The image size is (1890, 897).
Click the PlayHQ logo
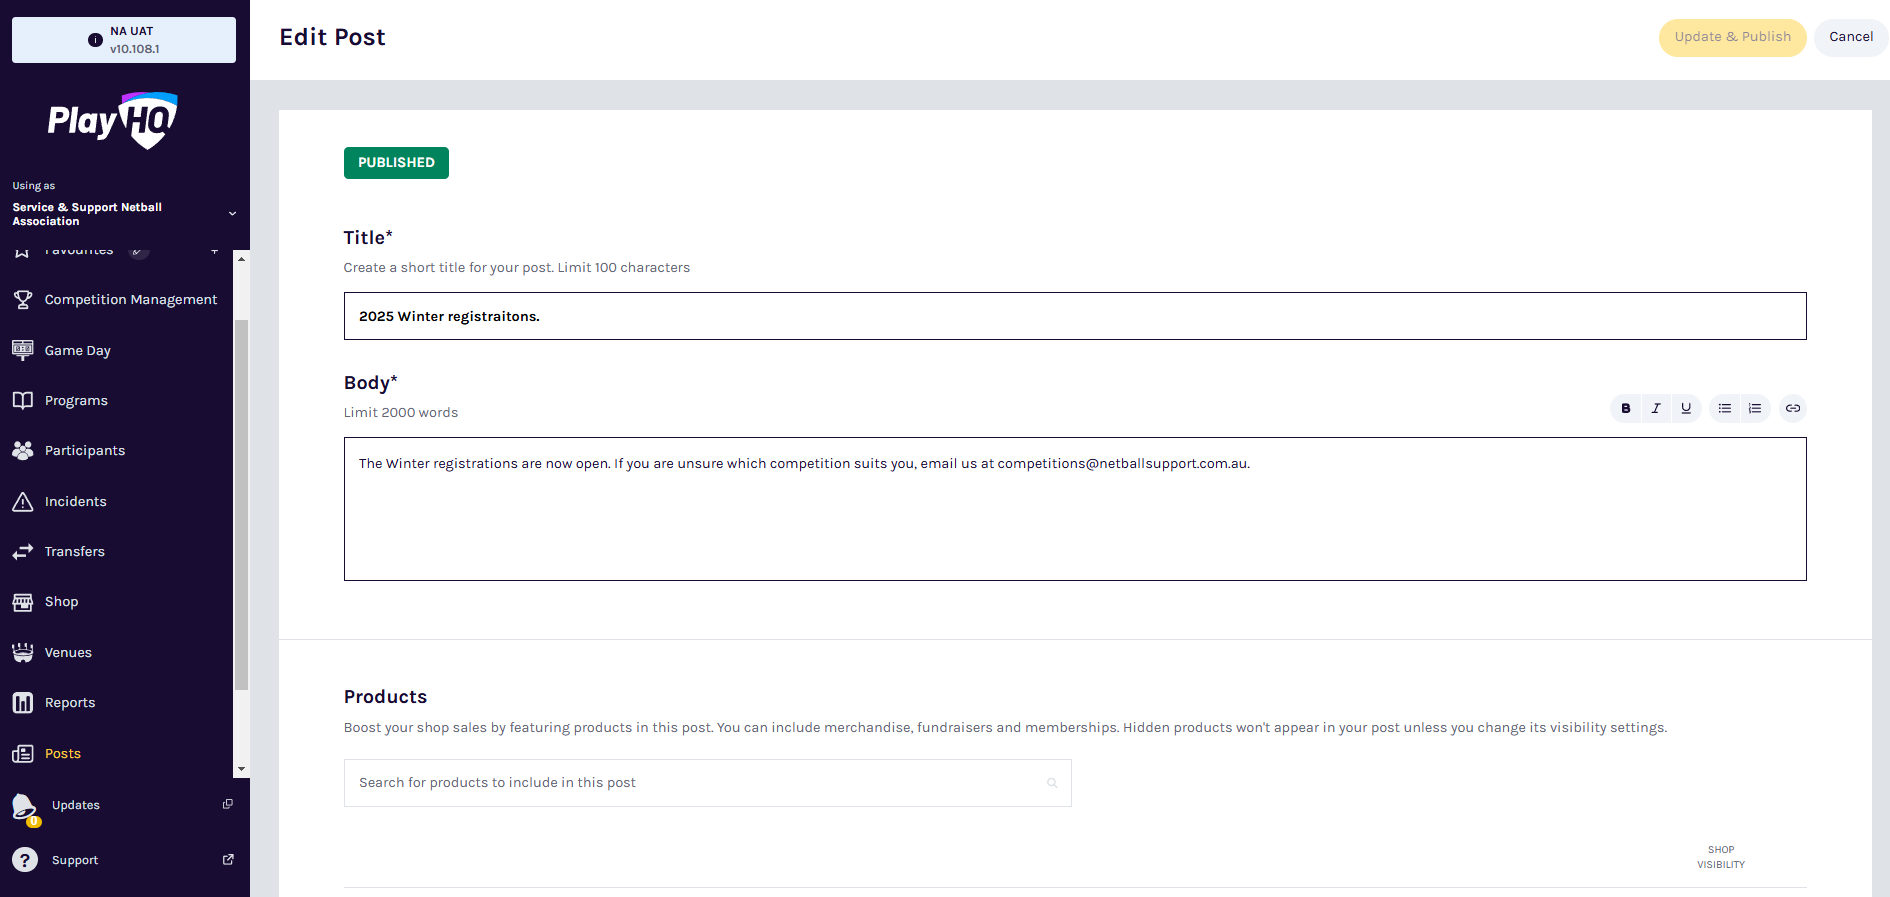click(x=113, y=120)
